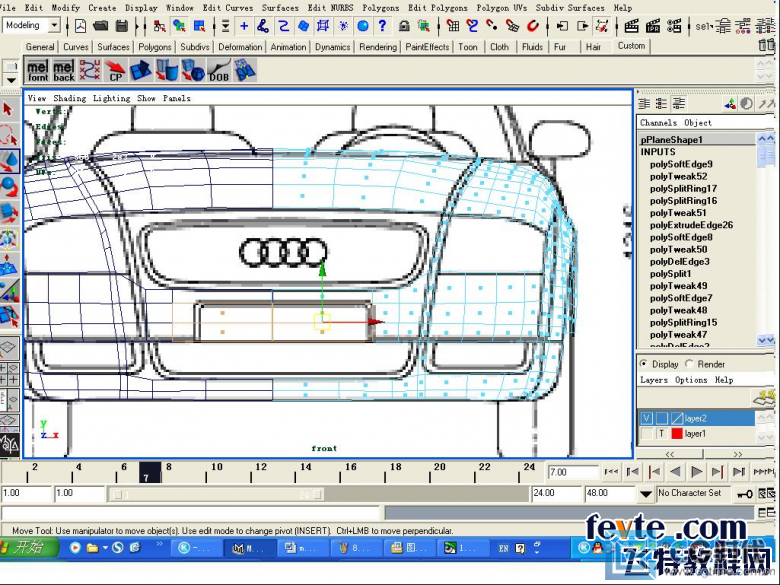This screenshot has width=780, height=585.
Task: Open the Surfaces shelf tab
Action: coord(113,47)
